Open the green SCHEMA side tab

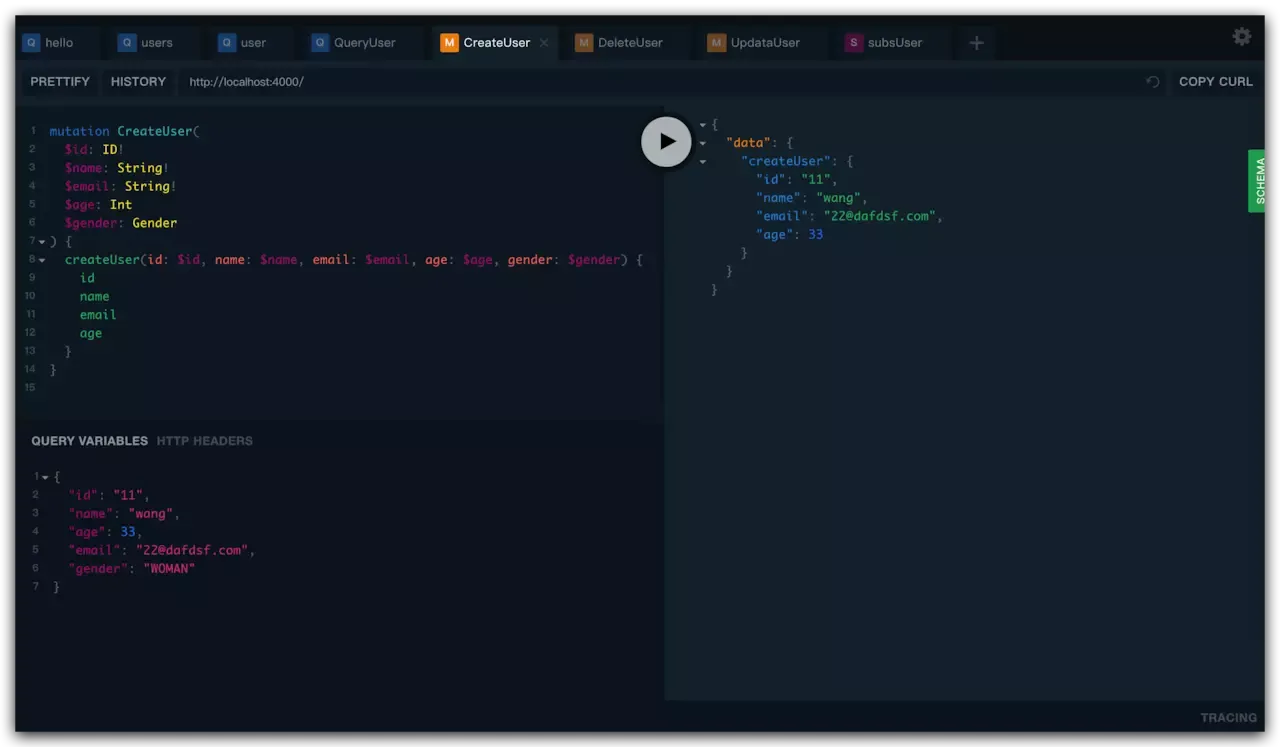(1257, 181)
